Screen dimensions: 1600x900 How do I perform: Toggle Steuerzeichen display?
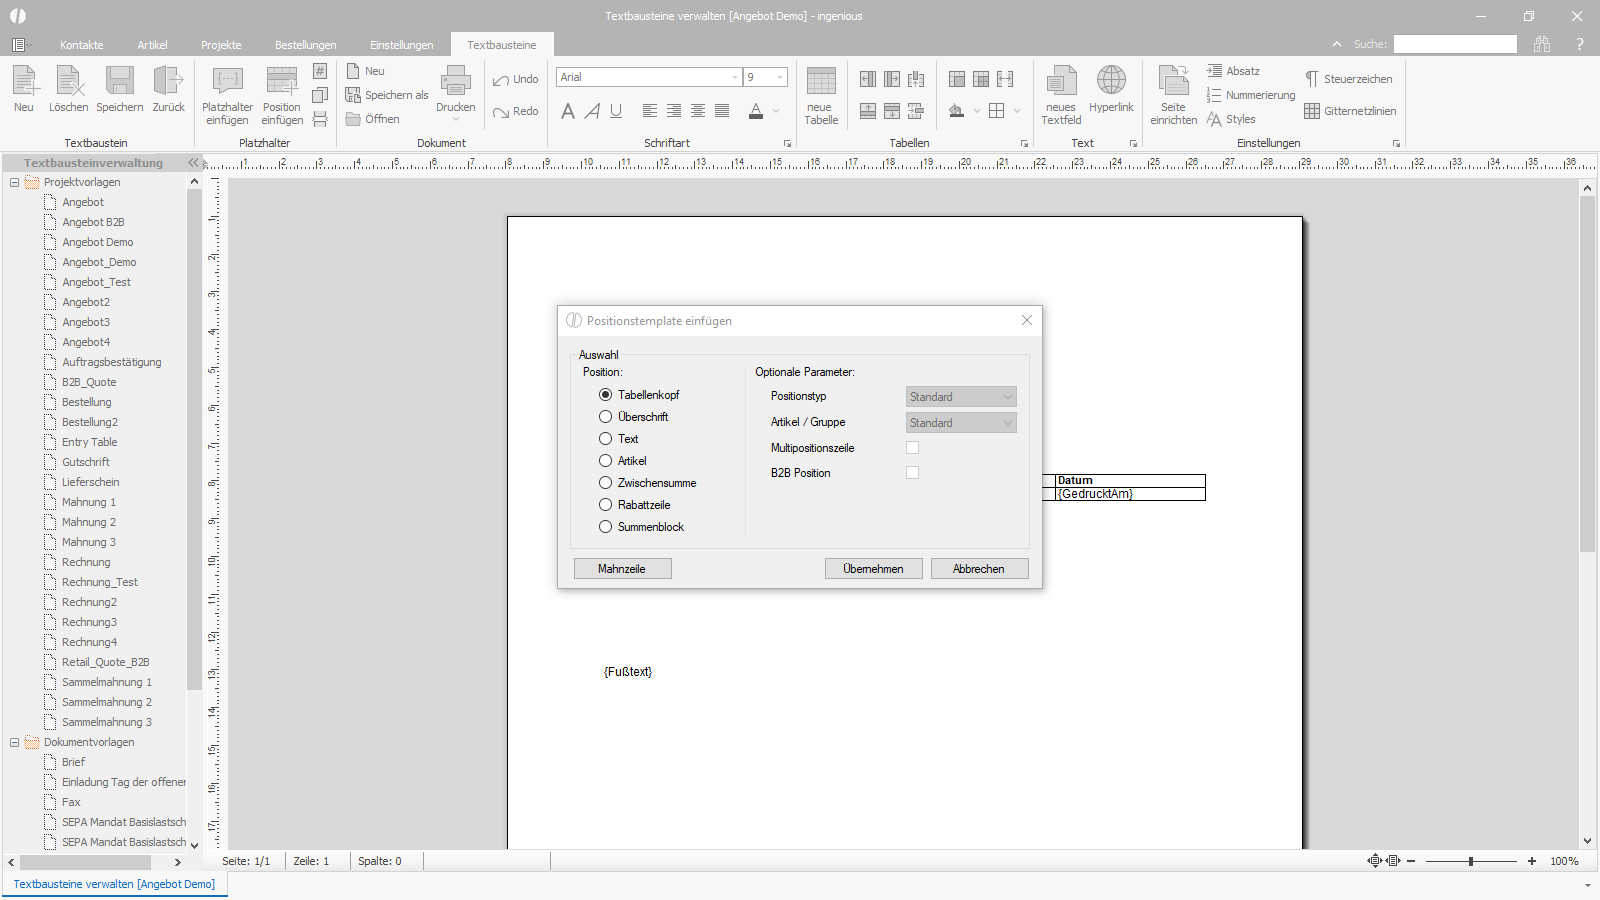coord(1348,79)
